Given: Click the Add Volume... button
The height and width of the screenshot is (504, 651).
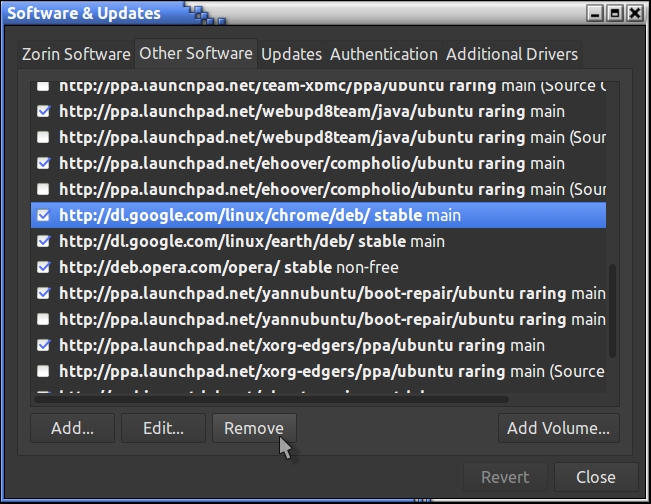Looking at the screenshot, I should 558,428.
